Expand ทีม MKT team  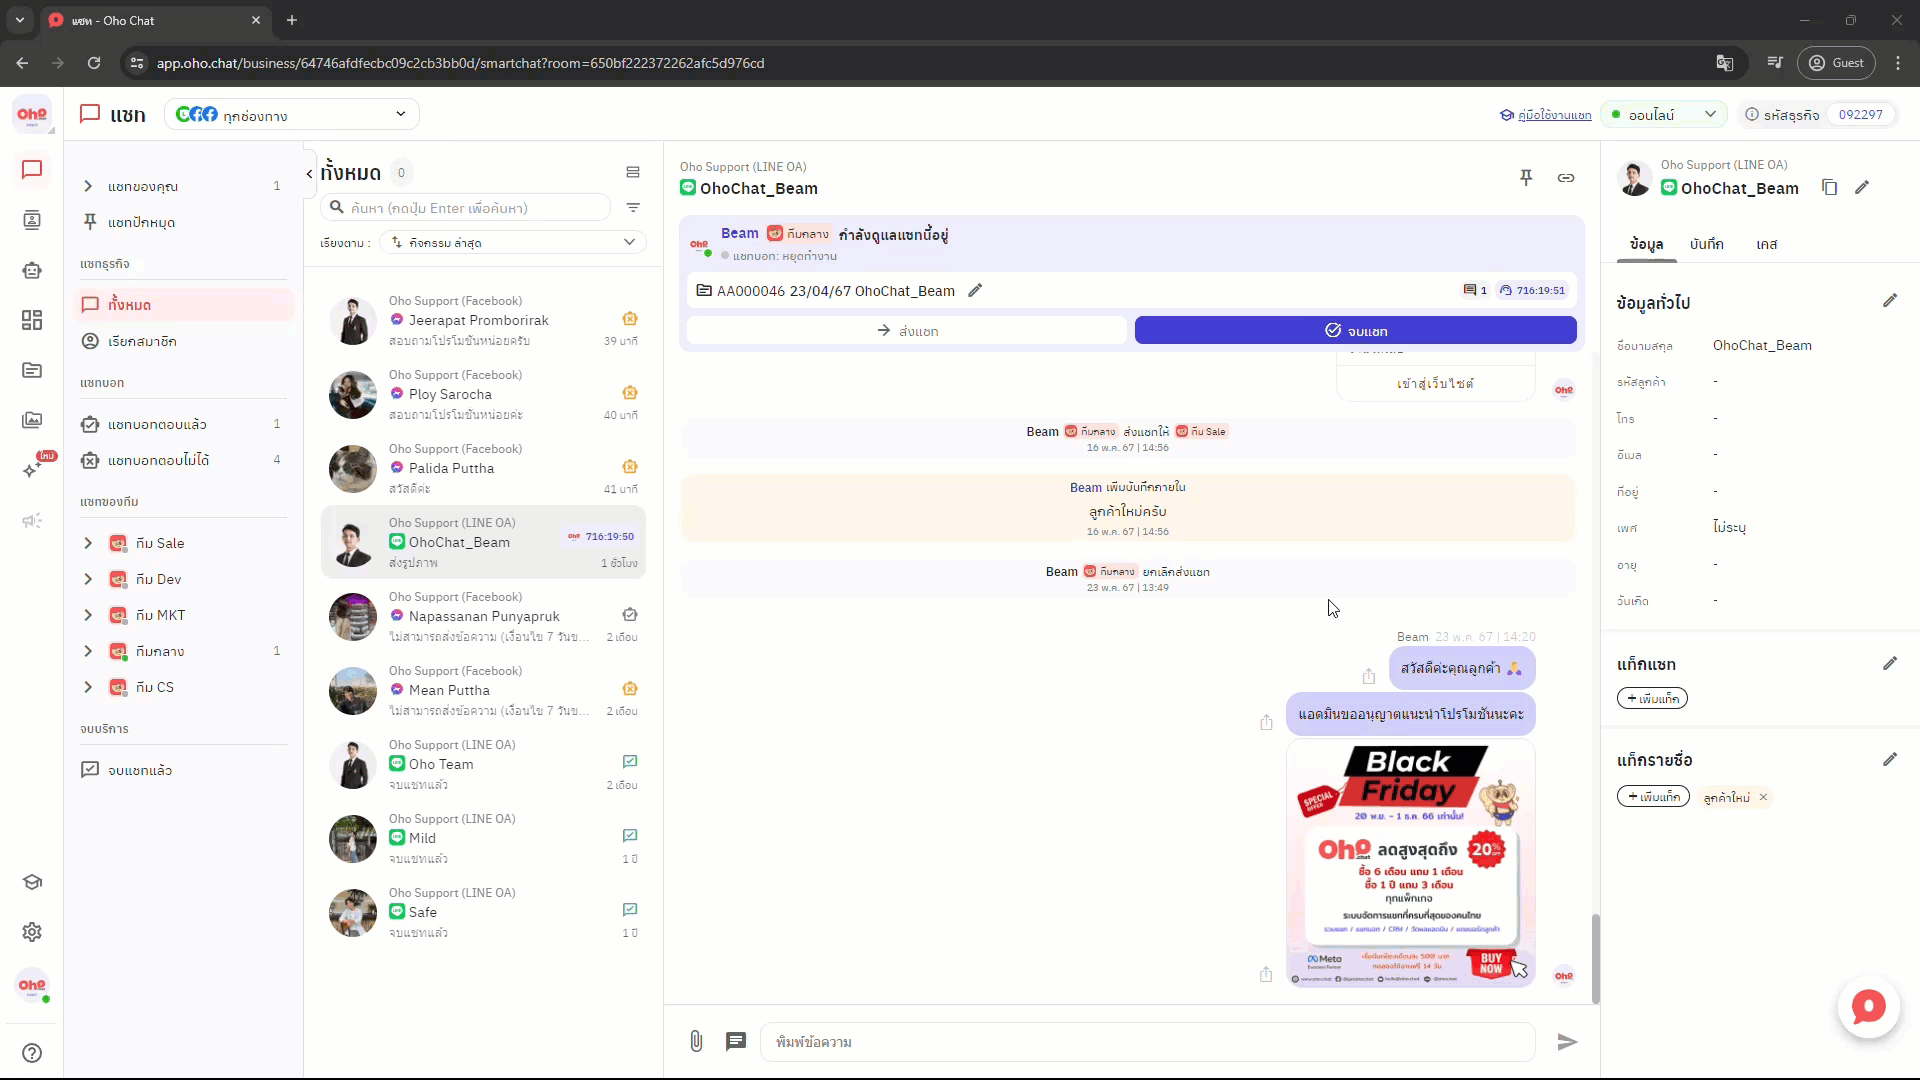point(88,615)
